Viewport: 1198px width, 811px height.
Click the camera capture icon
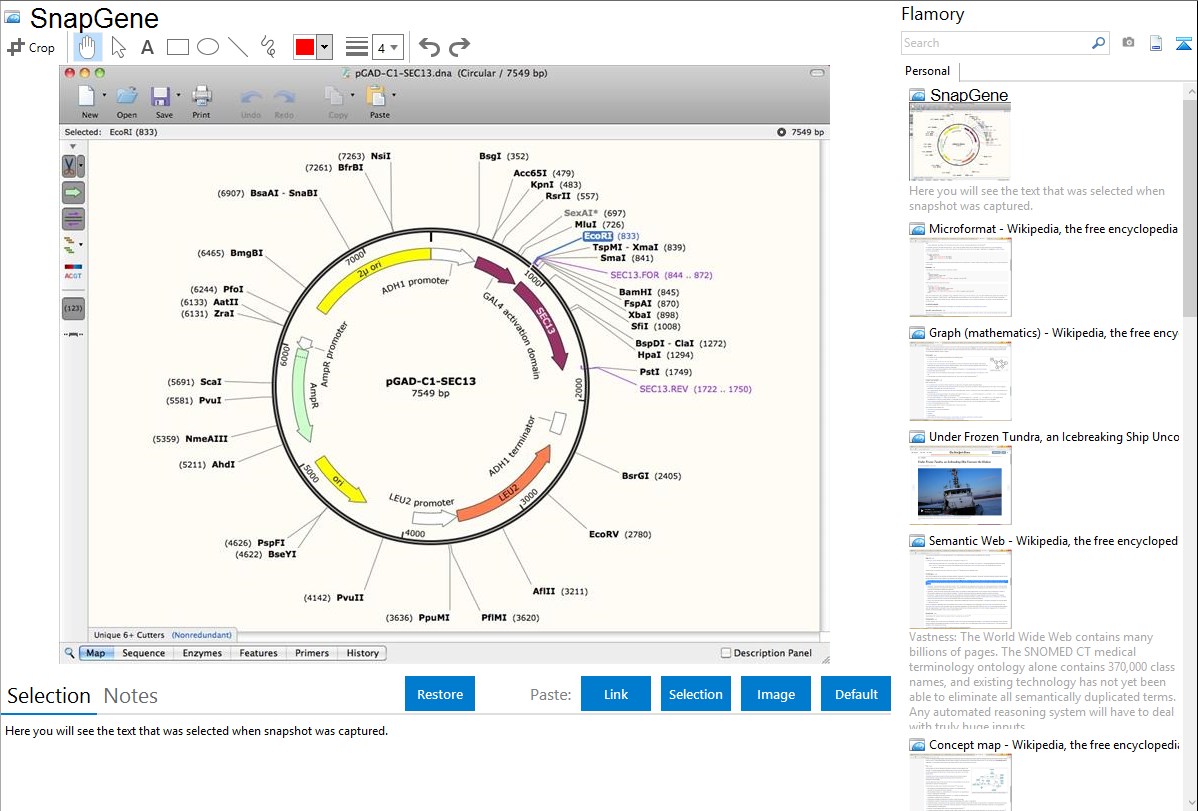(1128, 43)
